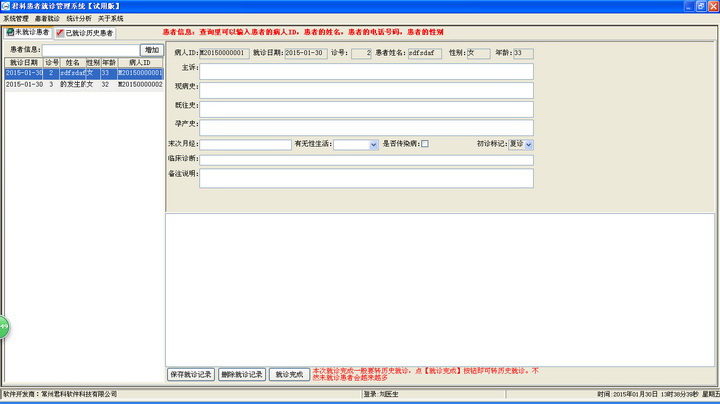Click the 末次月经 input field
Screen dimensions: 720x404
point(245,145)
